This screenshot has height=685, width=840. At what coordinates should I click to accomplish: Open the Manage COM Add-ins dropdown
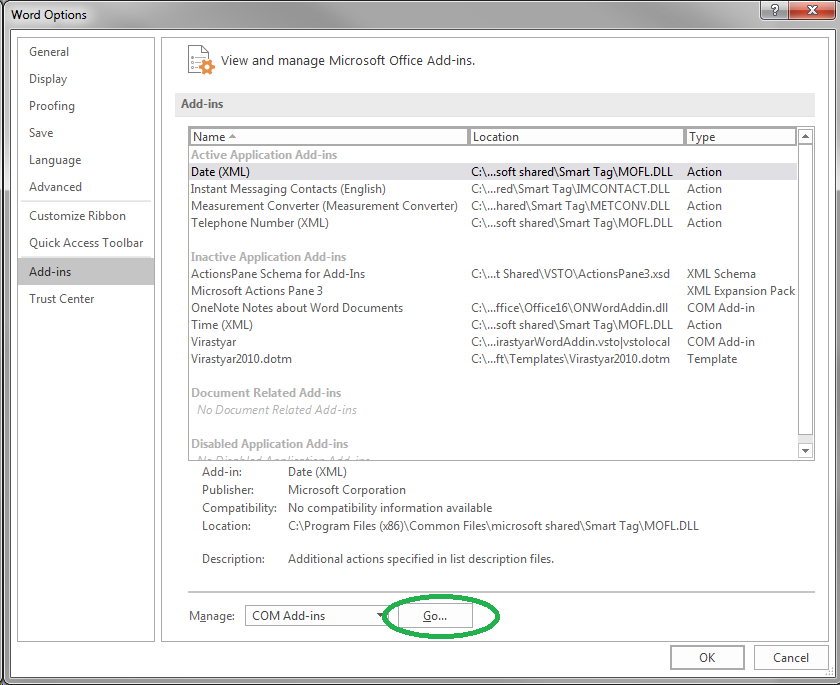coord(317,616)
